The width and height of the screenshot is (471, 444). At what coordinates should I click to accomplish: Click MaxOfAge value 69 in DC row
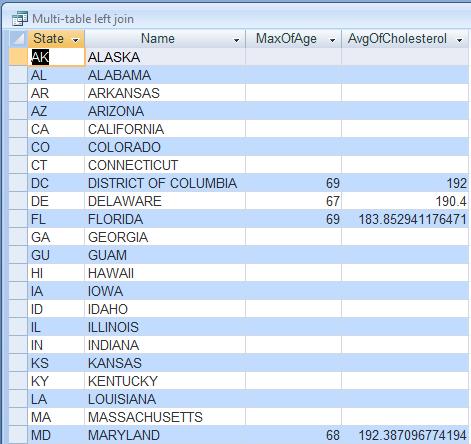(294, 183)
